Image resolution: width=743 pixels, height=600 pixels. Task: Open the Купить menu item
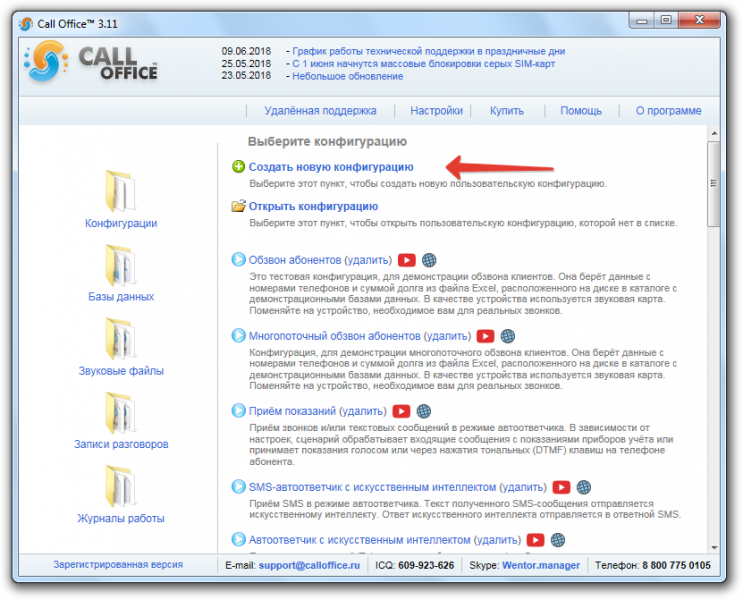(507, 110)
